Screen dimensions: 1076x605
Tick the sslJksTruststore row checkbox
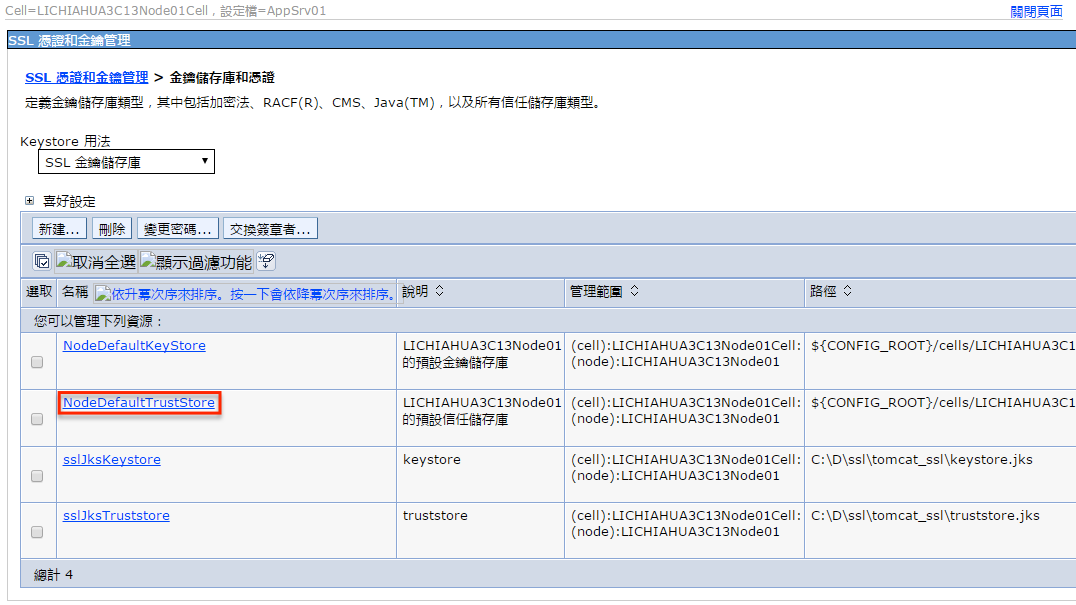[x=37, y=533]
